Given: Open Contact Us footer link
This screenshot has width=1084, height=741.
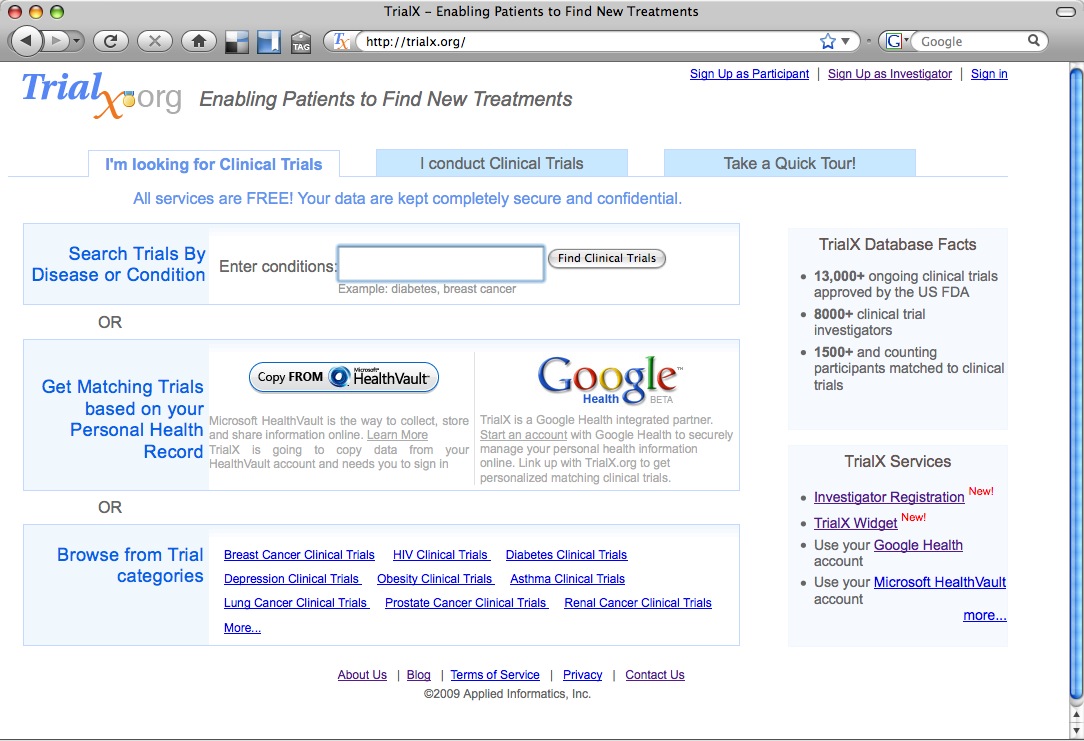Looking at the screenshot, I should (x=655, y=675).
